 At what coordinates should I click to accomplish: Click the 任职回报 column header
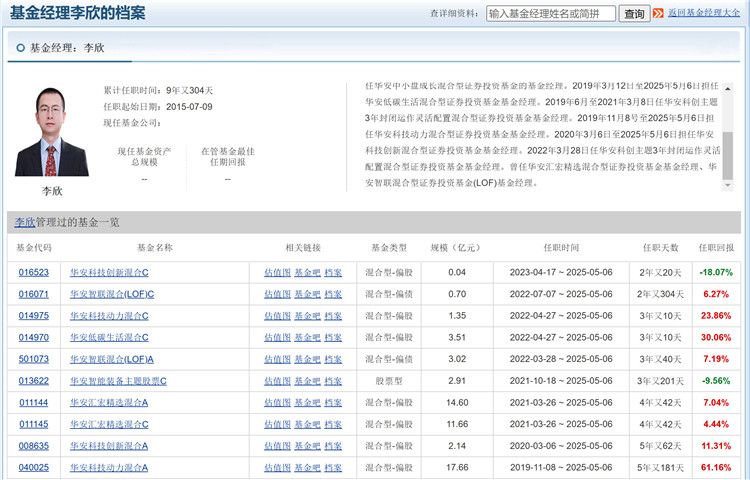715,247
